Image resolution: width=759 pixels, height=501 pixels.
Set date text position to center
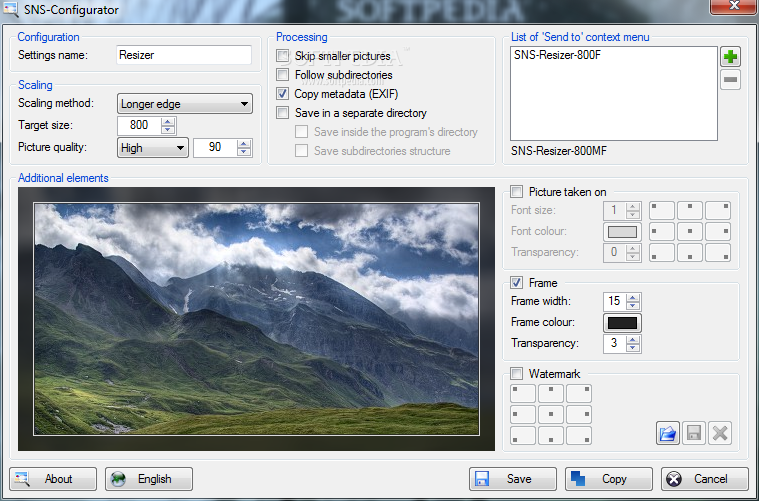pyautogui.click(x=690, y=231)
